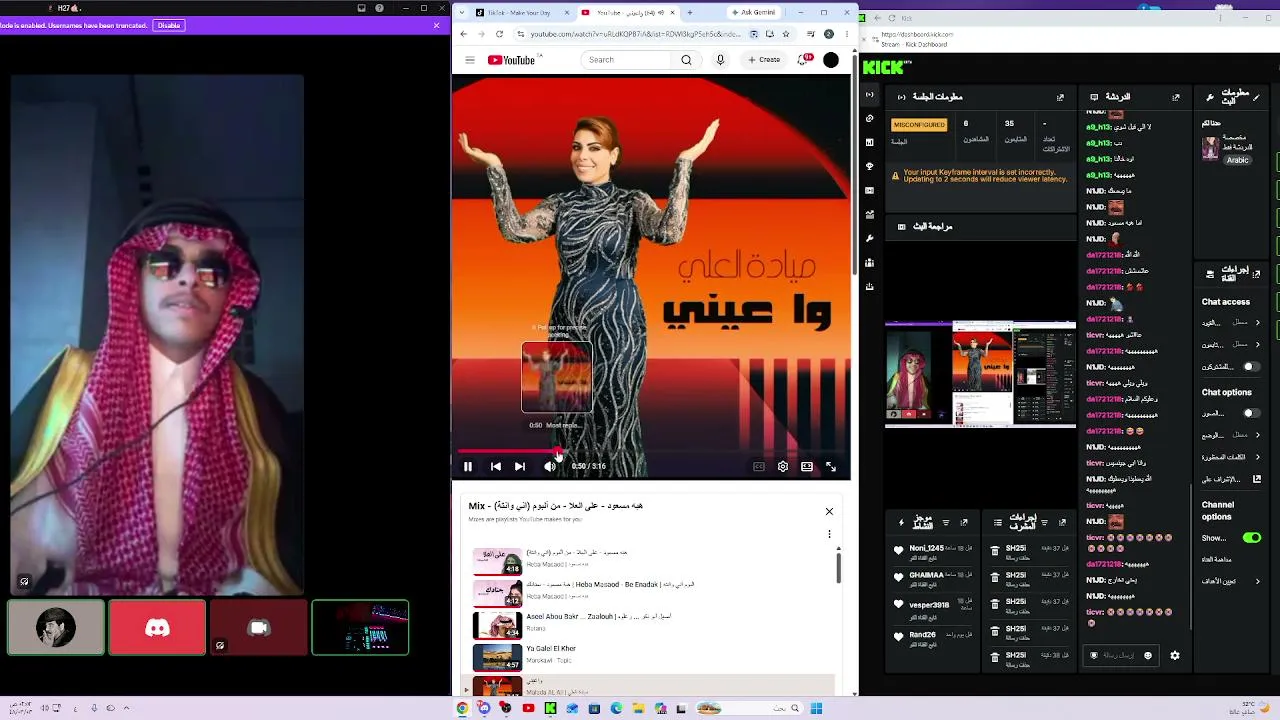The image size is (1280, 720).
Task: Click Disable in the purple notice bar
Action: point(169,25)
